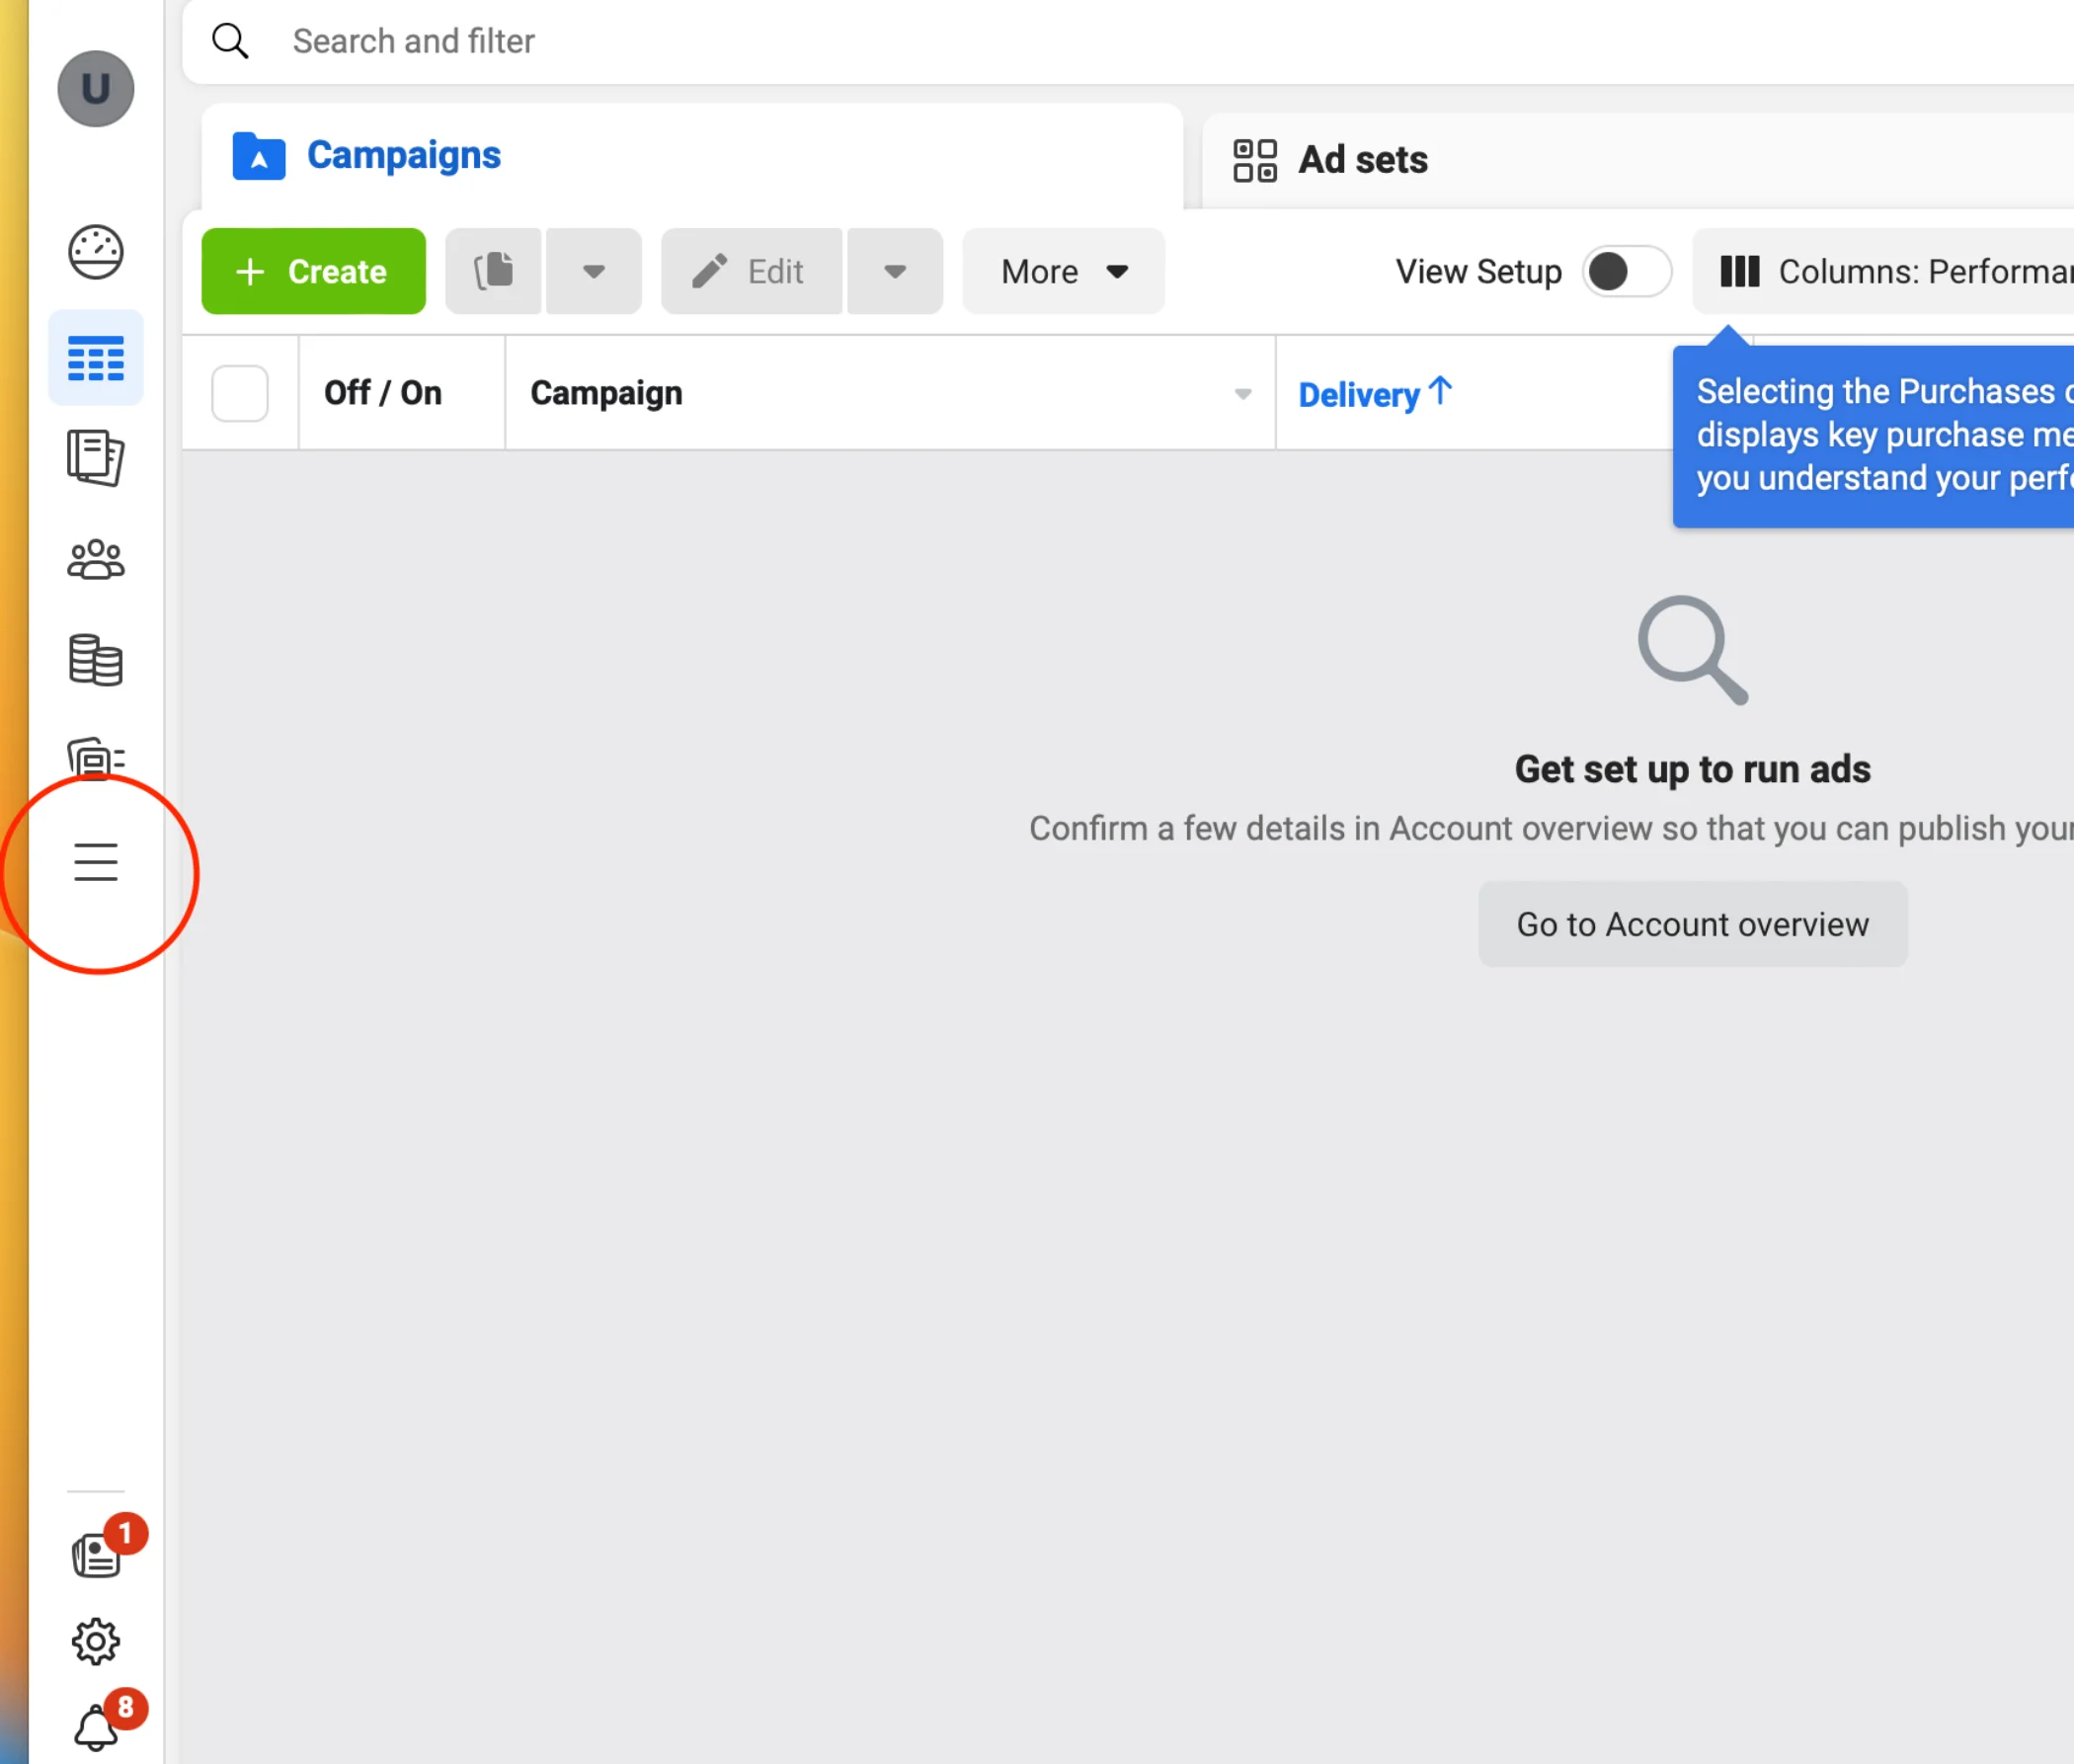The height and width of the screenshot is (1764, 2074).
Task: Switch to the Ad sets tab
Action: click(1362, 160)
